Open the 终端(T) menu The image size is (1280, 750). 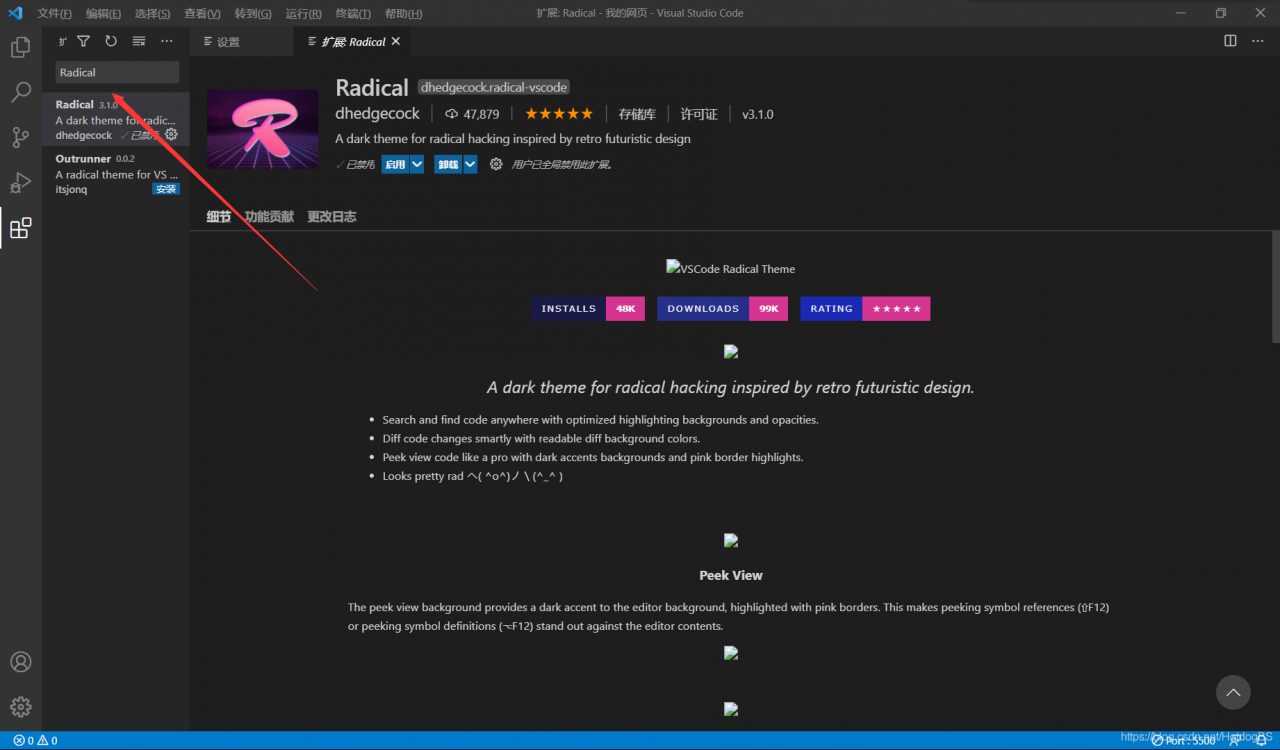[x=353, y=14]
